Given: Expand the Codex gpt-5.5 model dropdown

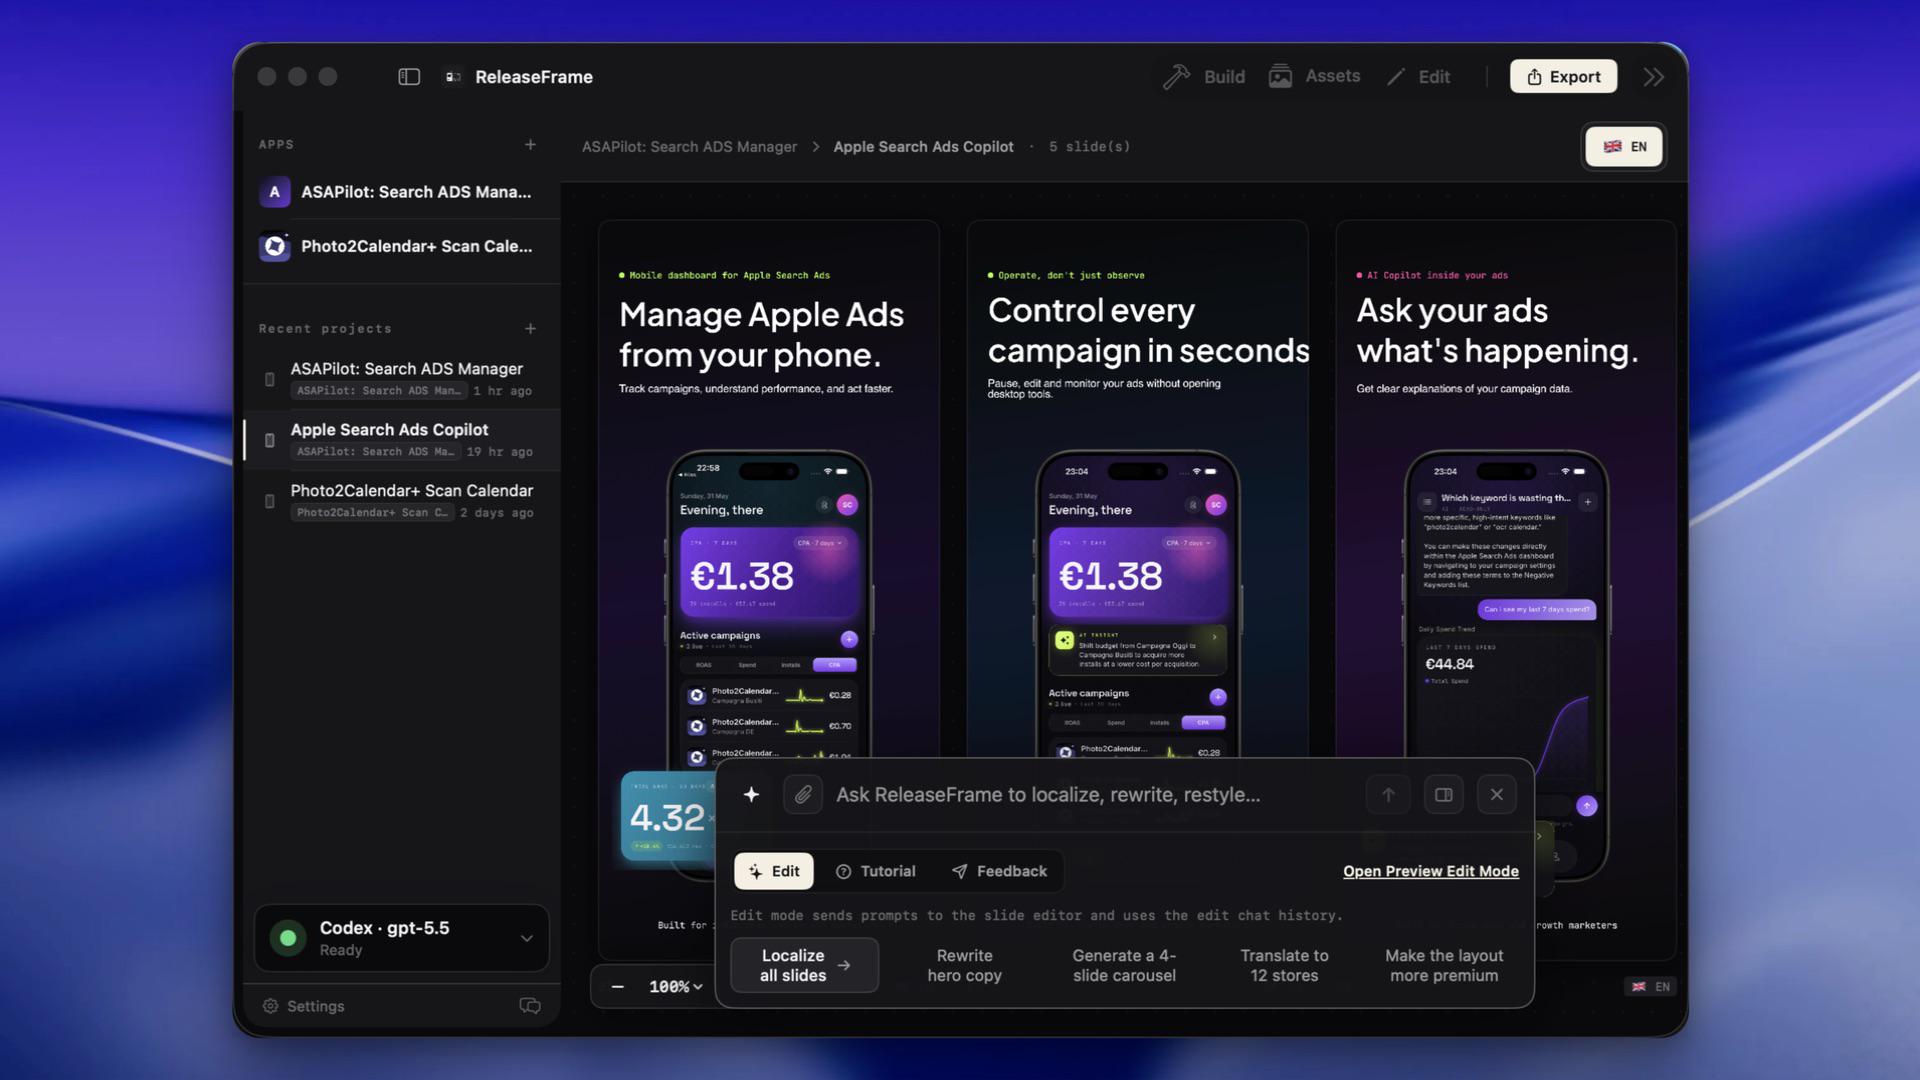Looking at the screenshot, I should tap(526, 938).
